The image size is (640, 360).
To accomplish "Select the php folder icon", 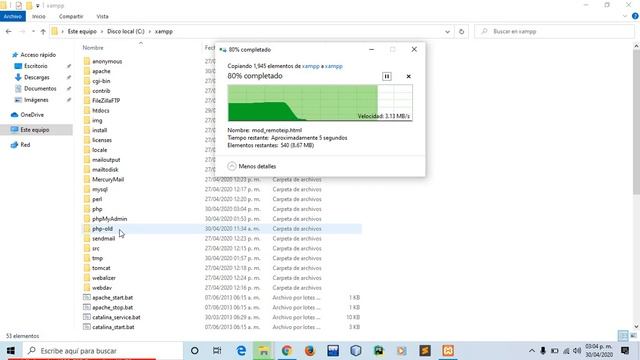I will [87, 209].
